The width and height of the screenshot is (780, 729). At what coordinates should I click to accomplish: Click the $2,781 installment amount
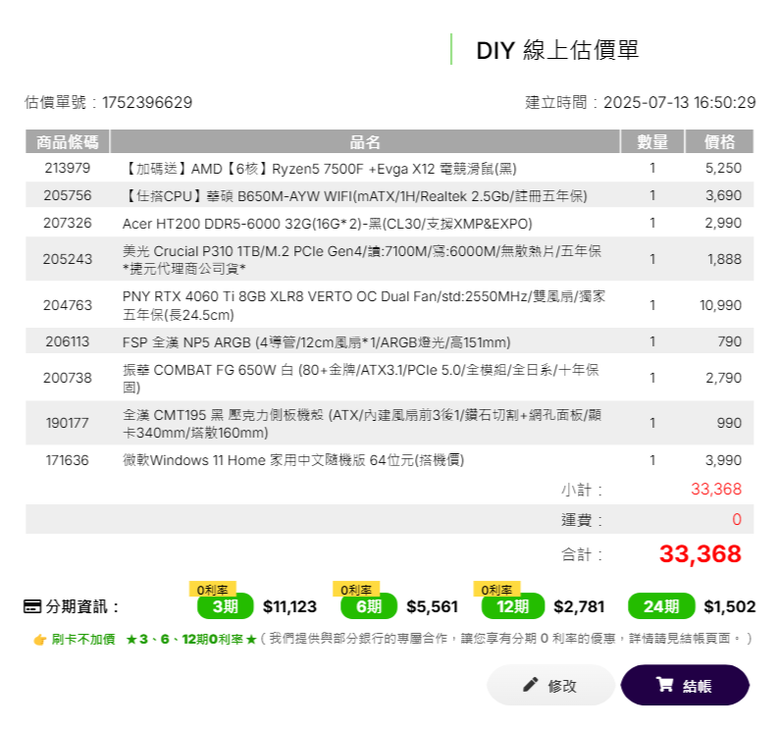[x=579, y=607]
